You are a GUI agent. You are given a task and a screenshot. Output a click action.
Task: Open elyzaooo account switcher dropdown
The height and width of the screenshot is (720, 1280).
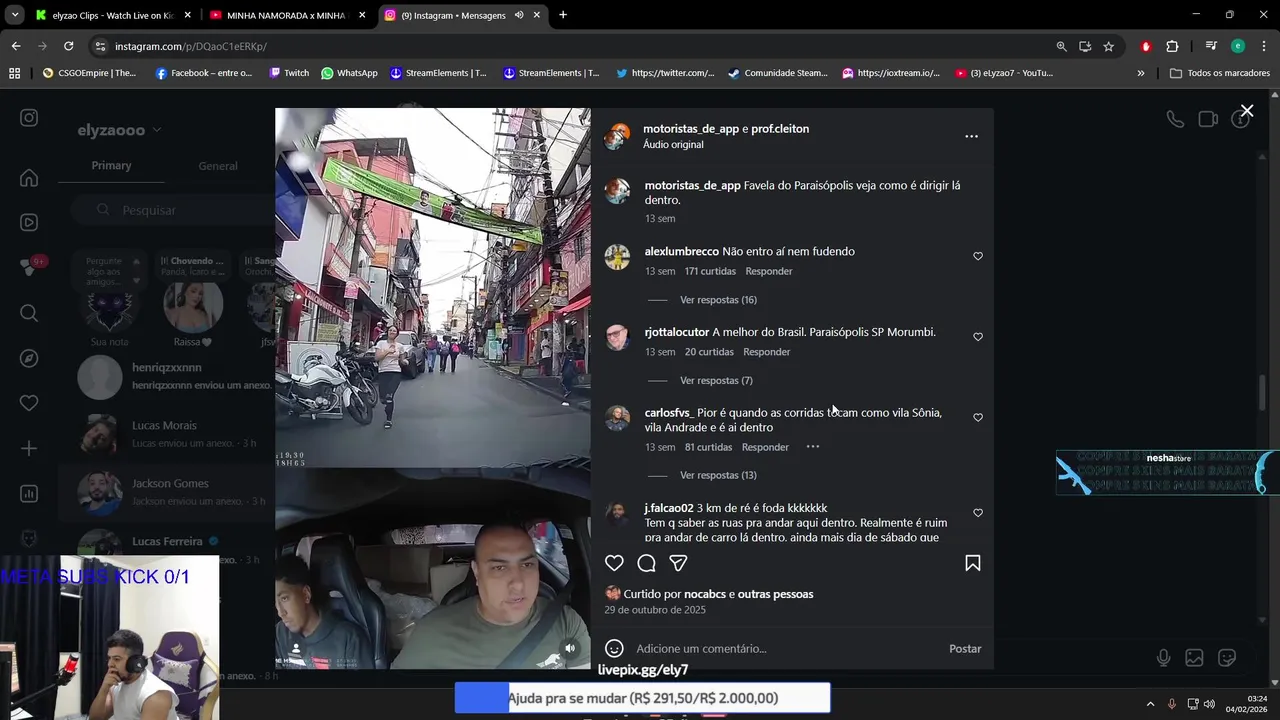click(x=119, y=130)
